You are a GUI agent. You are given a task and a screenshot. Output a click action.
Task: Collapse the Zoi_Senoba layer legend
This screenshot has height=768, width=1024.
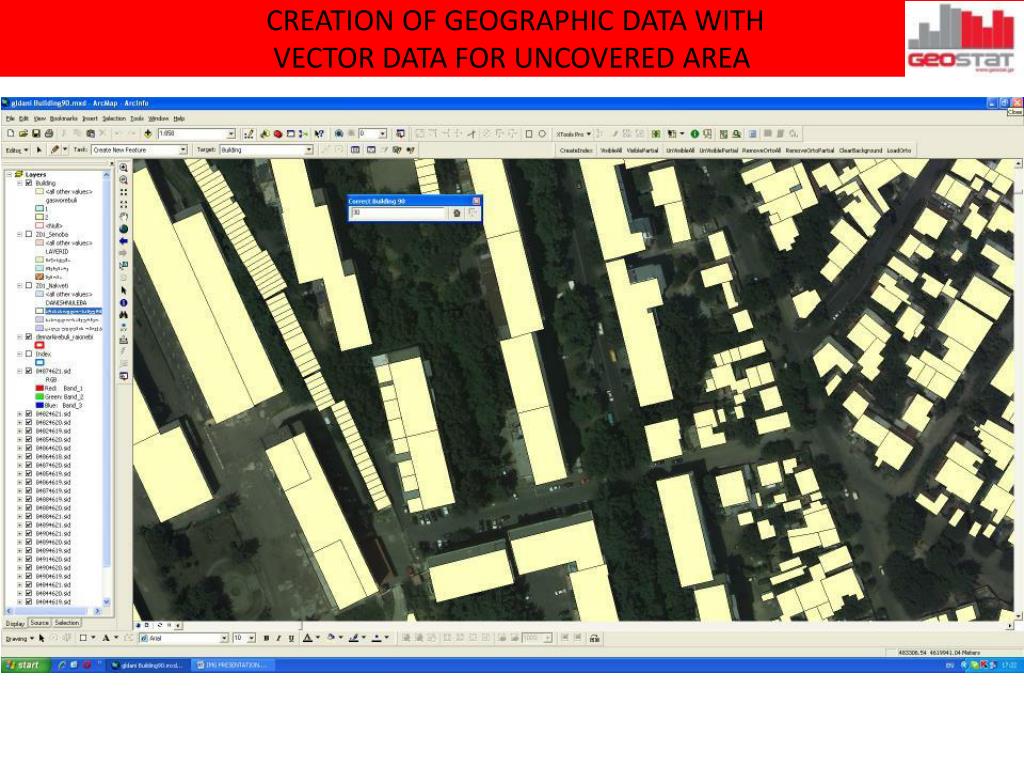[x=20, y=234]
